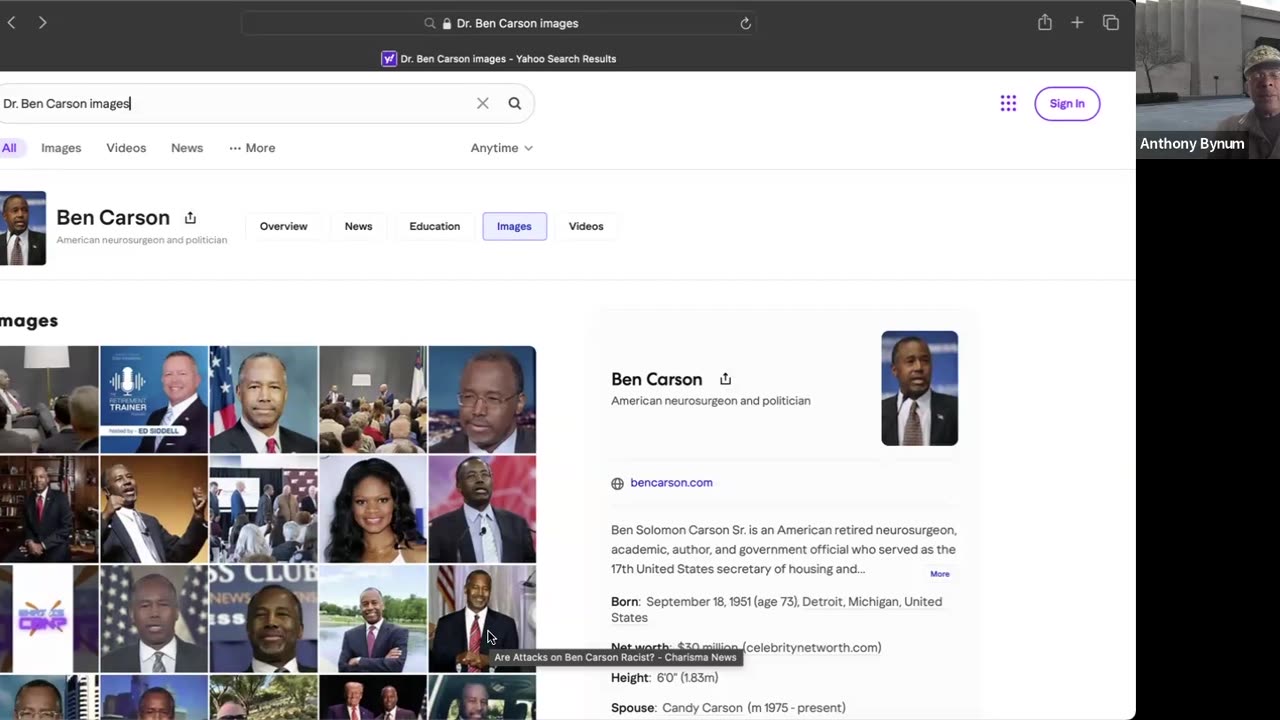Select the Anthony Bynum video tile
The width and height of the screenshot is (1280, 720).
tap(1208, 79)
